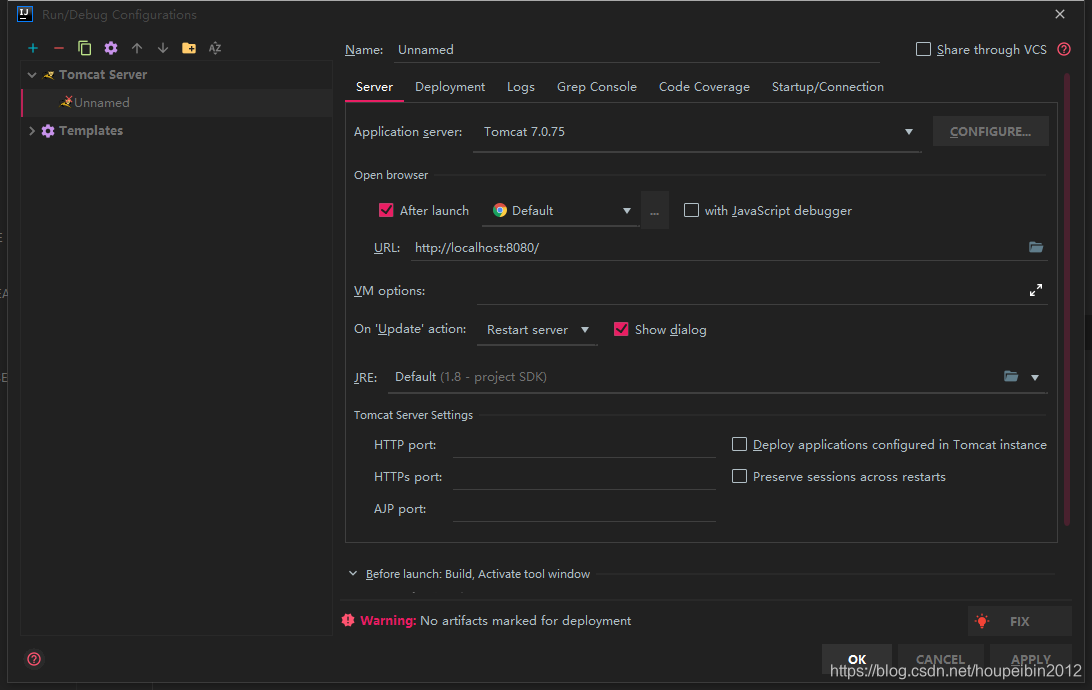The image size is (1092, 690).
Task: Click the AJP port field
Action: pyautogui.click(x=584, y=509)
